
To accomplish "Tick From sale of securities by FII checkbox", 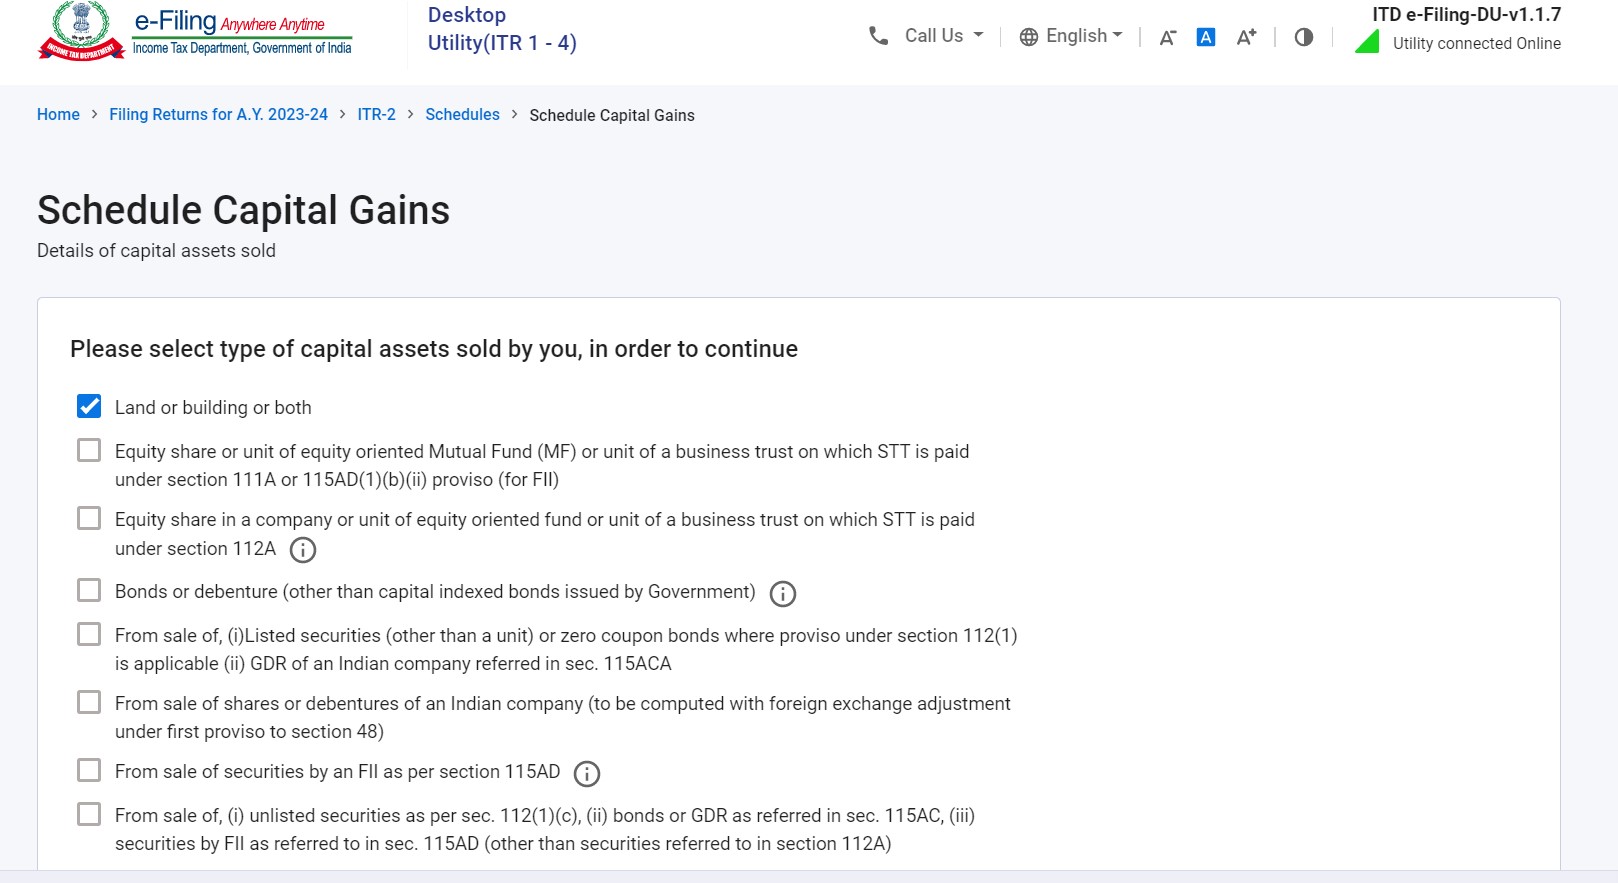I will [89, 771].
